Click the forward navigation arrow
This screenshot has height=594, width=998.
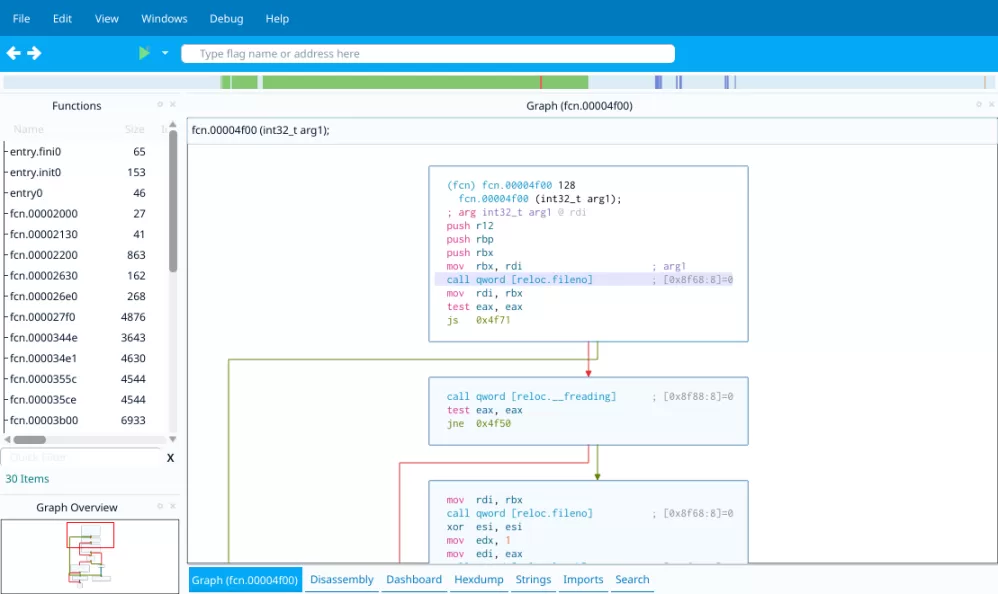[x=34, y=53]
